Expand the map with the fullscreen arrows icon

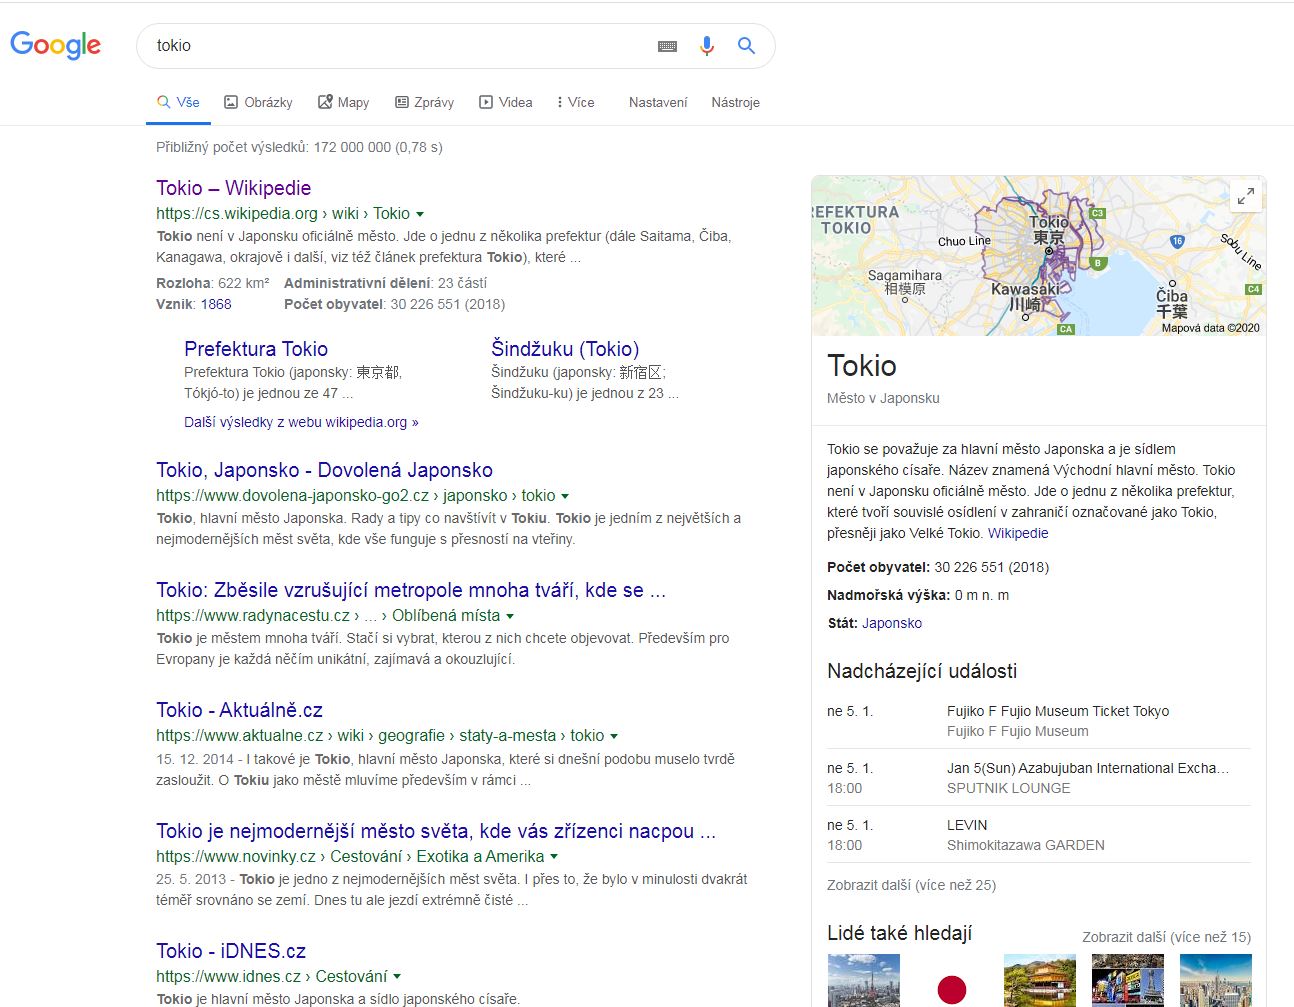point(1246,196)
